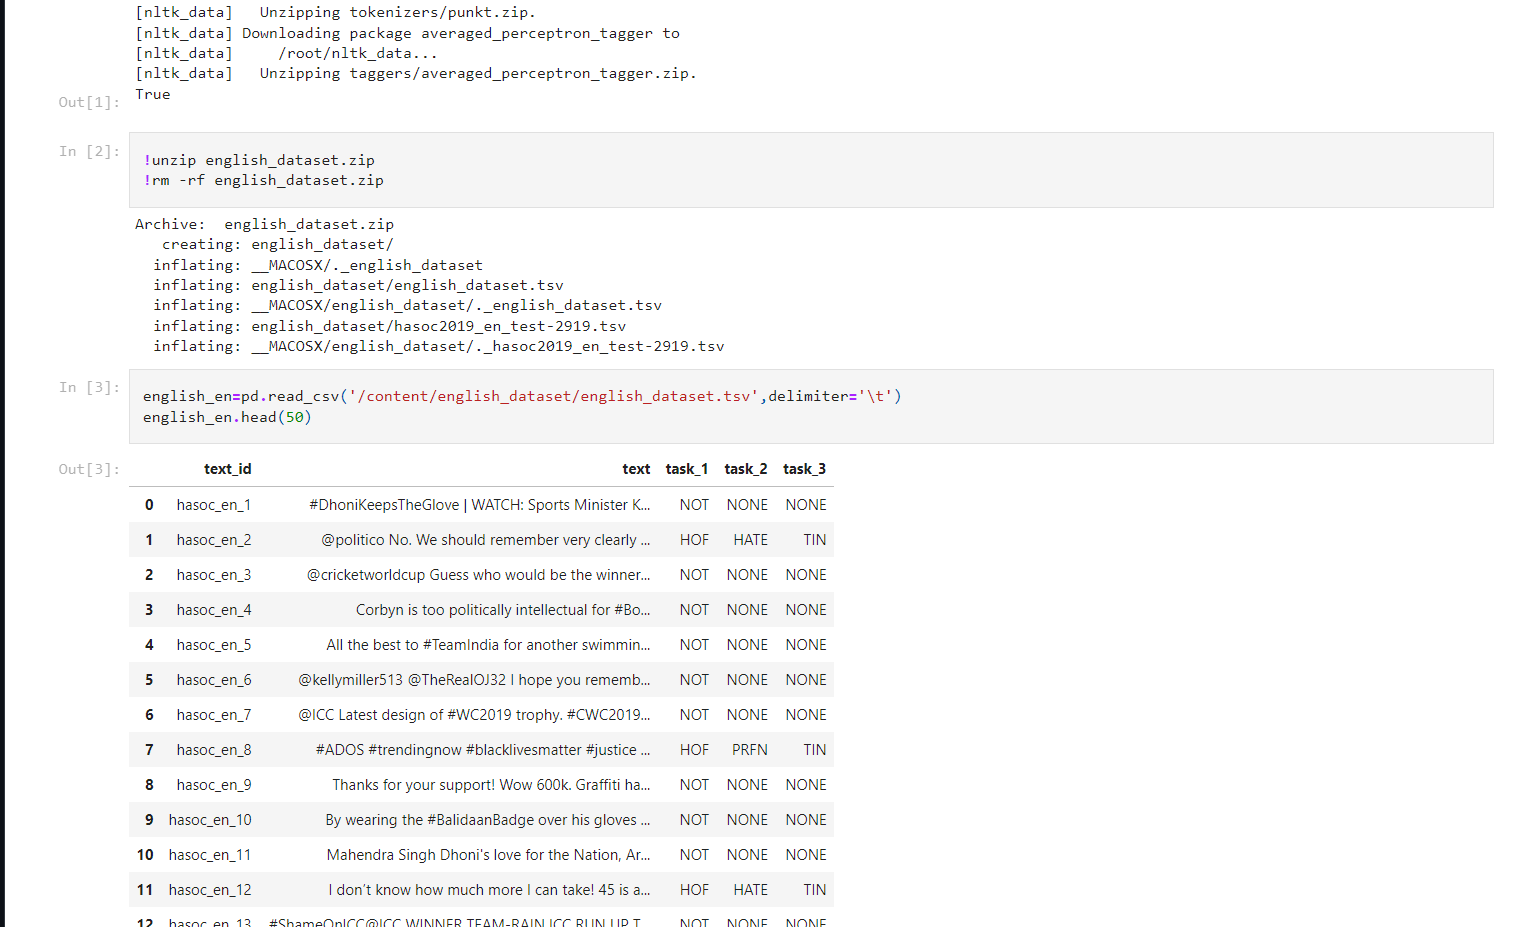This screenshot has width=1515, height=927.
Task: Click the 'I don't know how much' tweet
Action: click(x=490, y=890)
